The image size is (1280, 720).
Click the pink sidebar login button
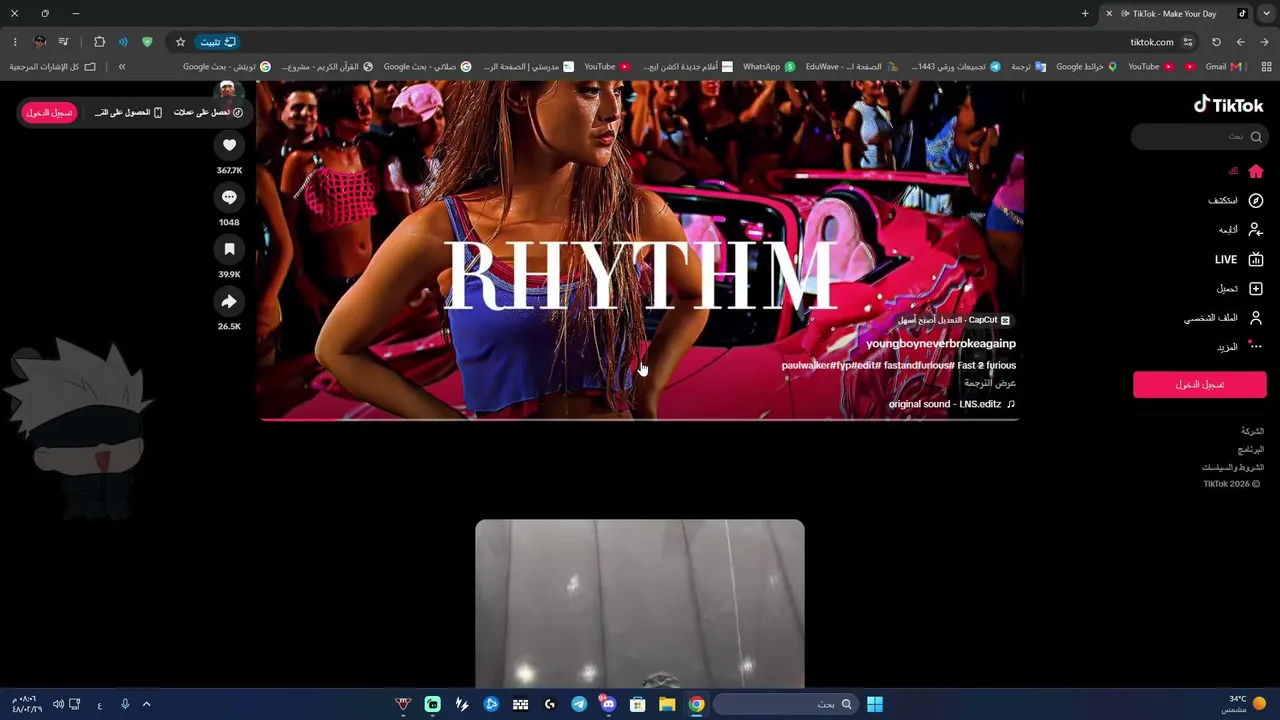click(1200, 384)
